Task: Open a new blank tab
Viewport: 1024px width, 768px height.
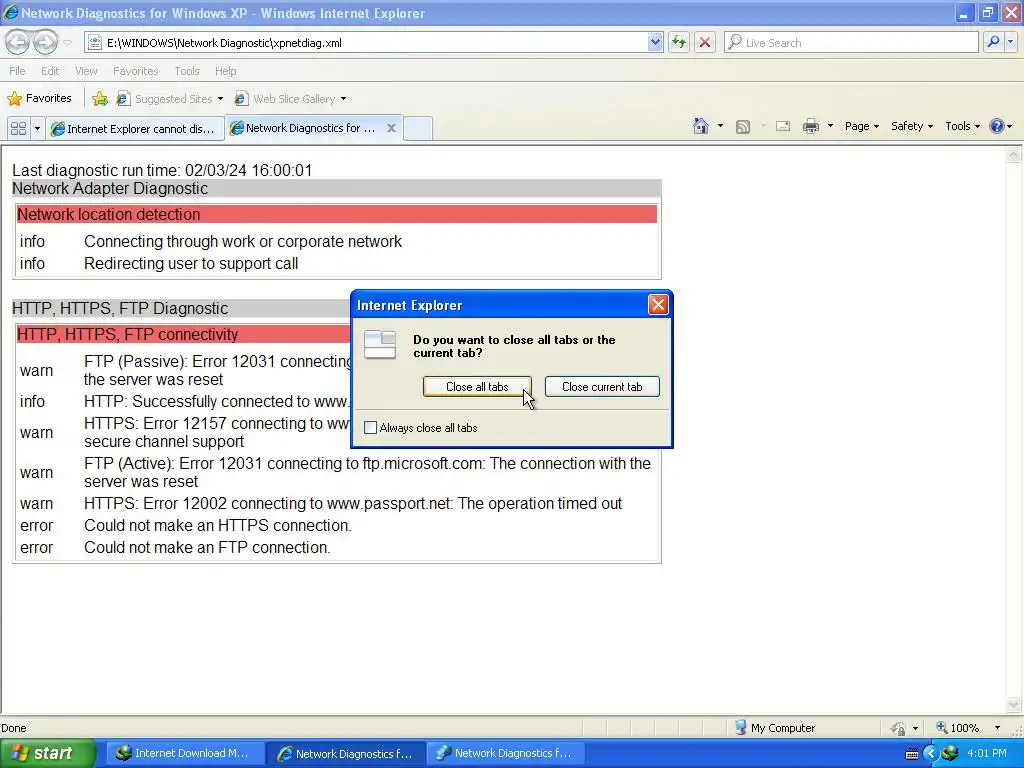Action: pos(418,128)
